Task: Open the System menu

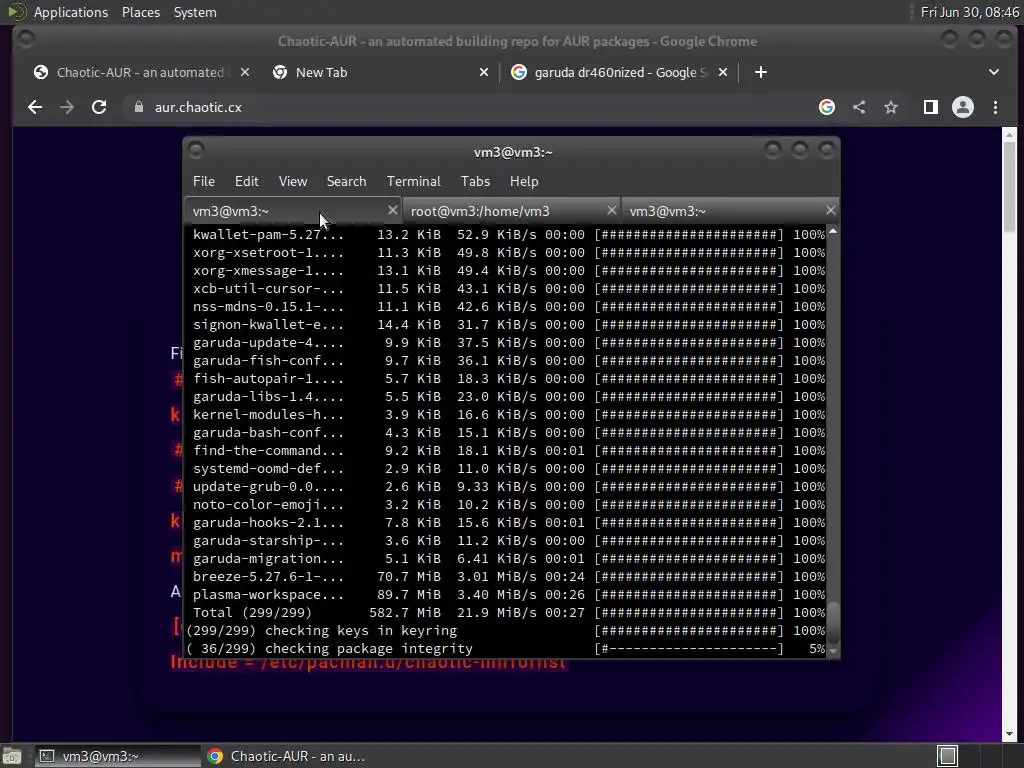Action: pyautogui.click(x=195, y=12)
